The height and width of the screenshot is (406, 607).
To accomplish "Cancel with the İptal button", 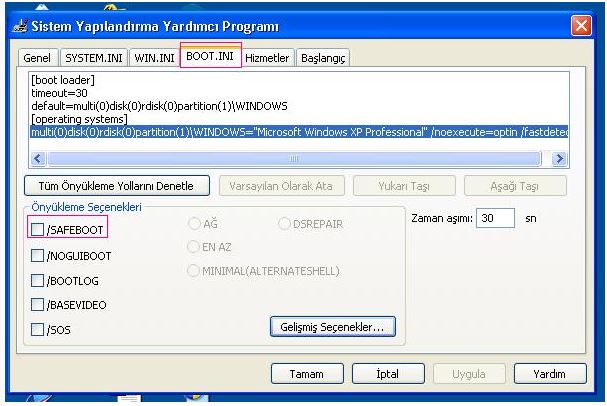I will tap(388, 374).
